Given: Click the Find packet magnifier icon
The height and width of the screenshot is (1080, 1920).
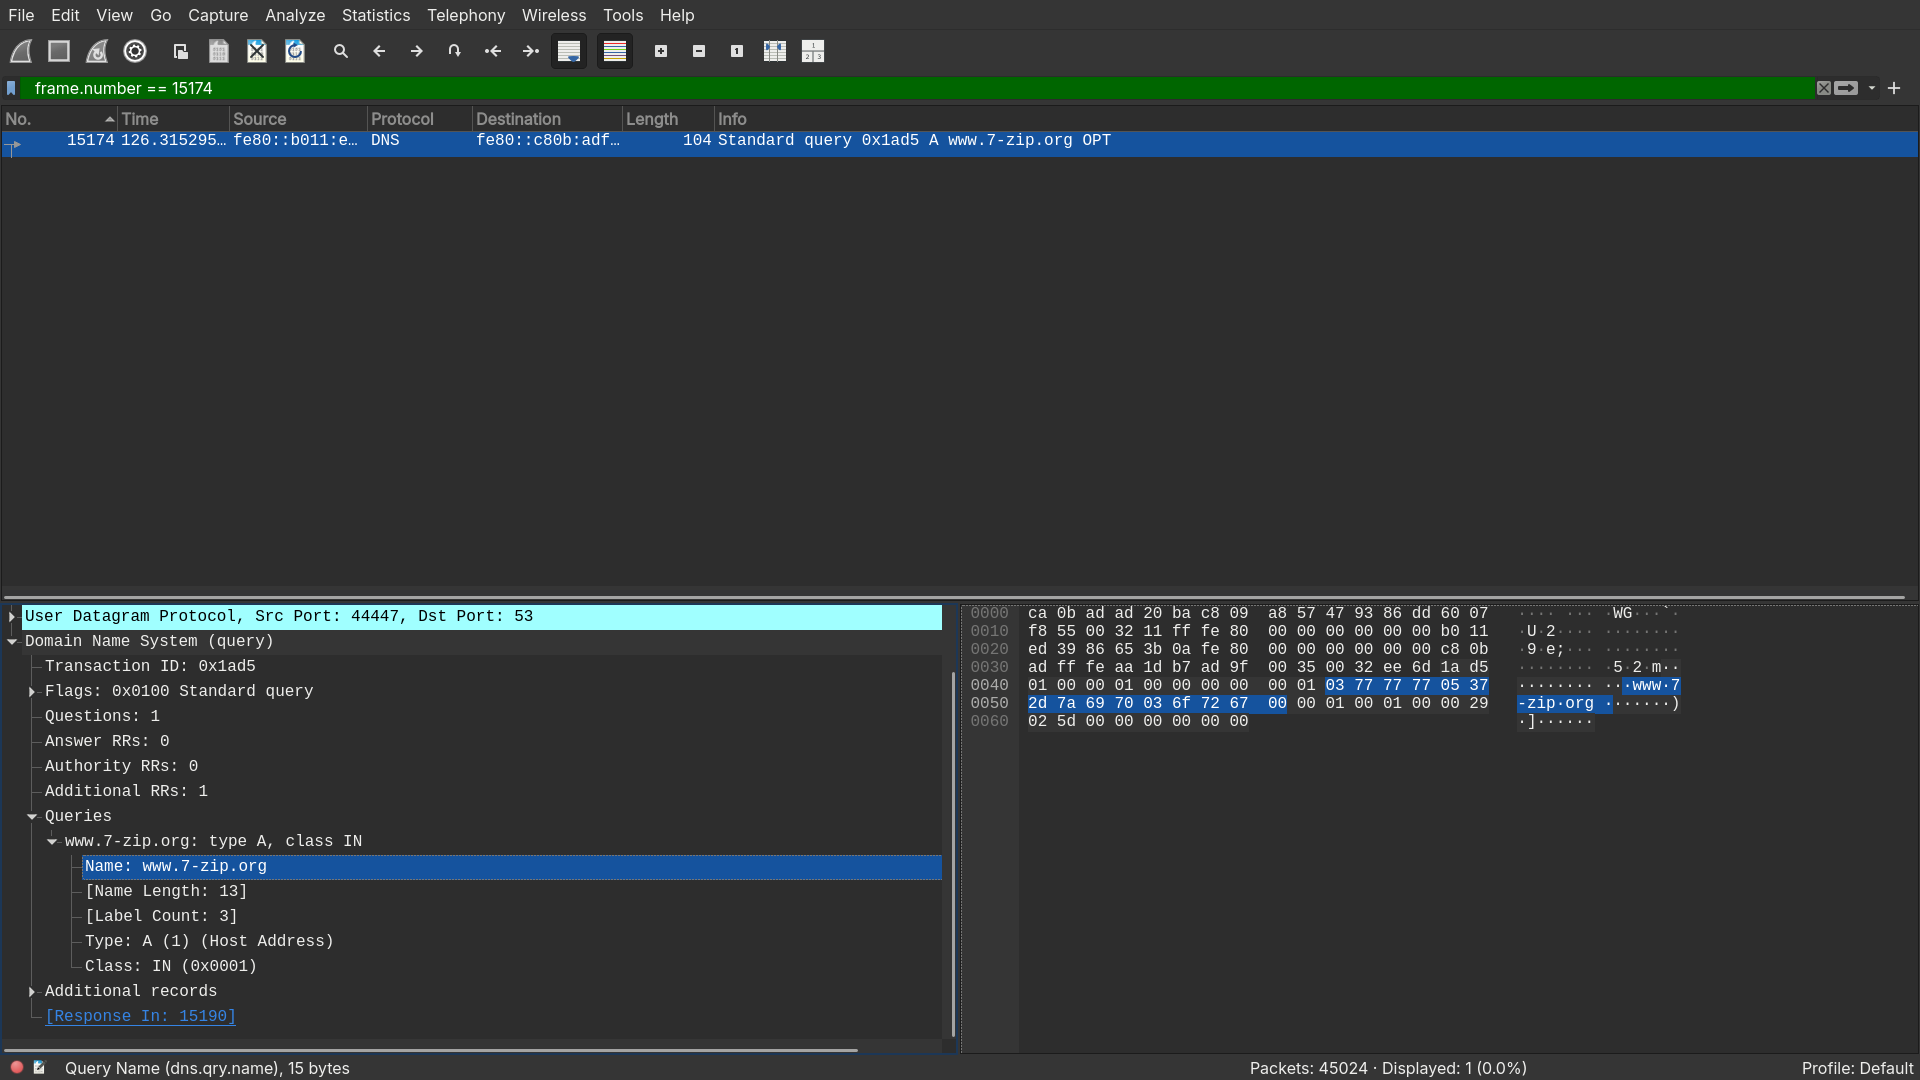Looking at the screenshot, I should [341, 51].
